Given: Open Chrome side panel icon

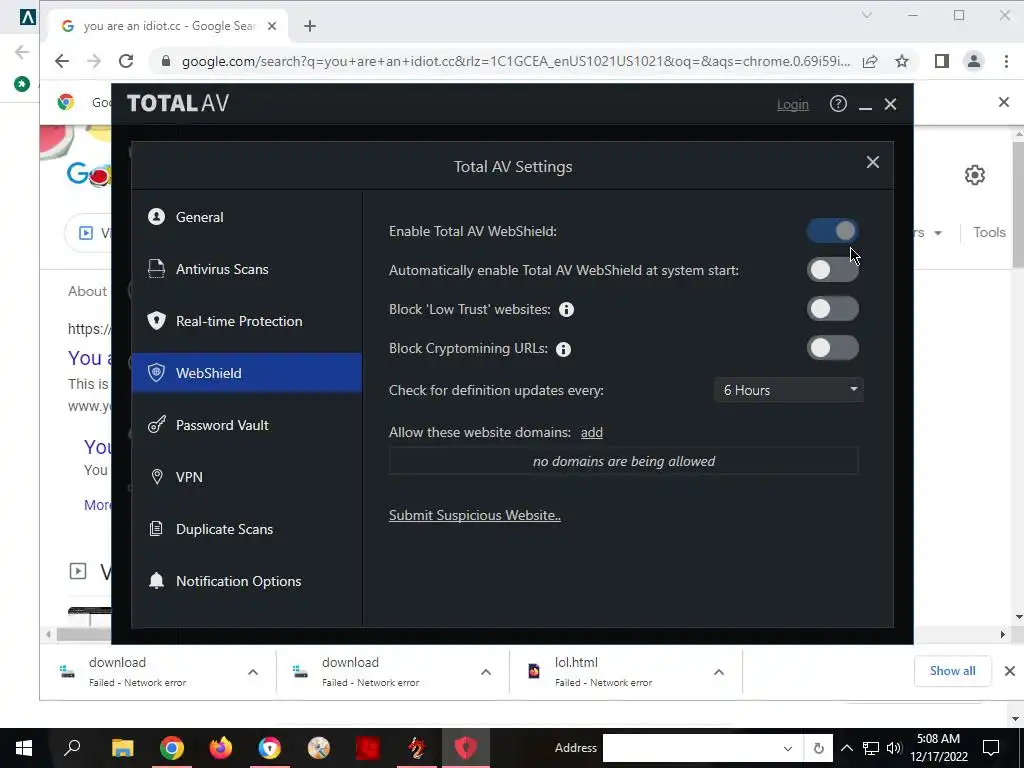Looking at the screenshot, I should pyautogui.click(x=941, y=61).
